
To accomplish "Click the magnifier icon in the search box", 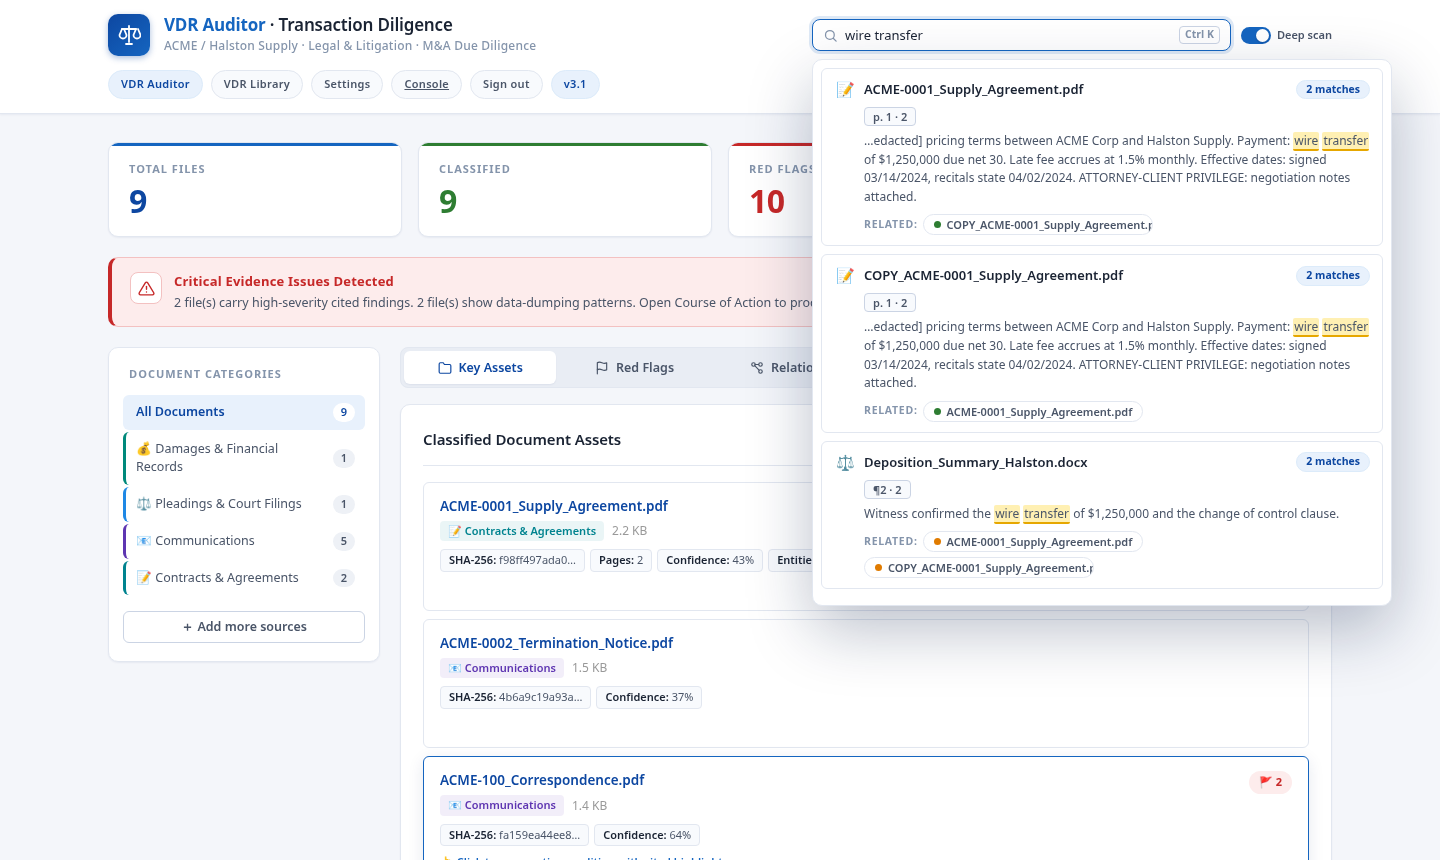I will click(831, 35).
